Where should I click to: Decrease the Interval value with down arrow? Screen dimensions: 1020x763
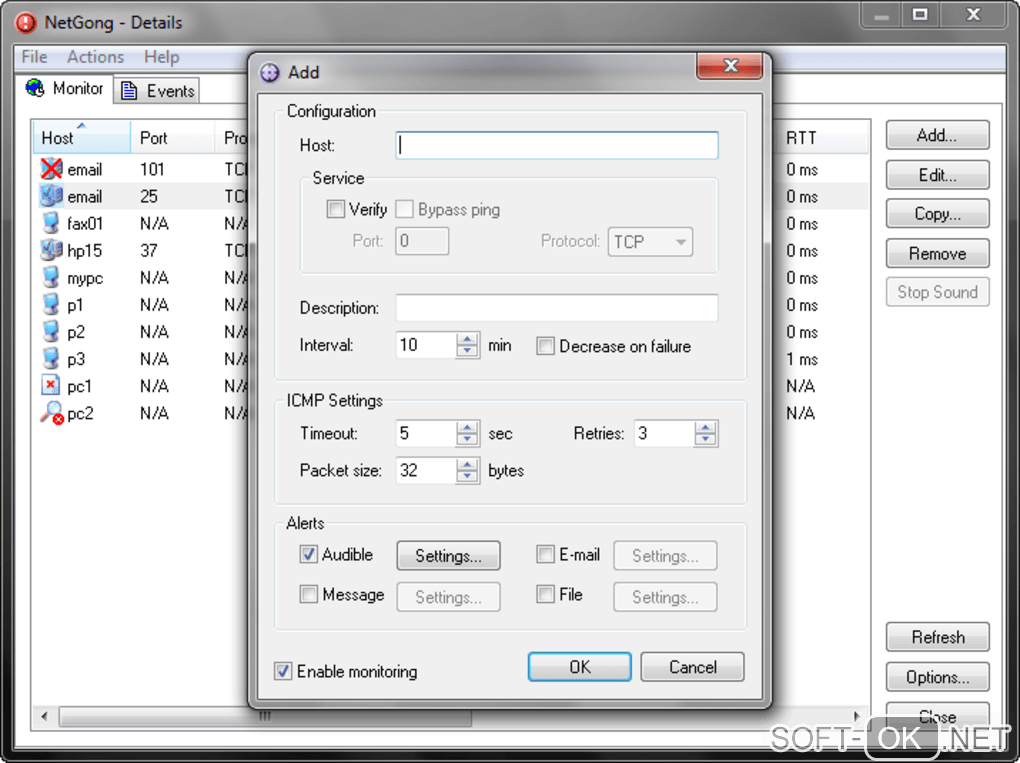(x=467, y=351)
